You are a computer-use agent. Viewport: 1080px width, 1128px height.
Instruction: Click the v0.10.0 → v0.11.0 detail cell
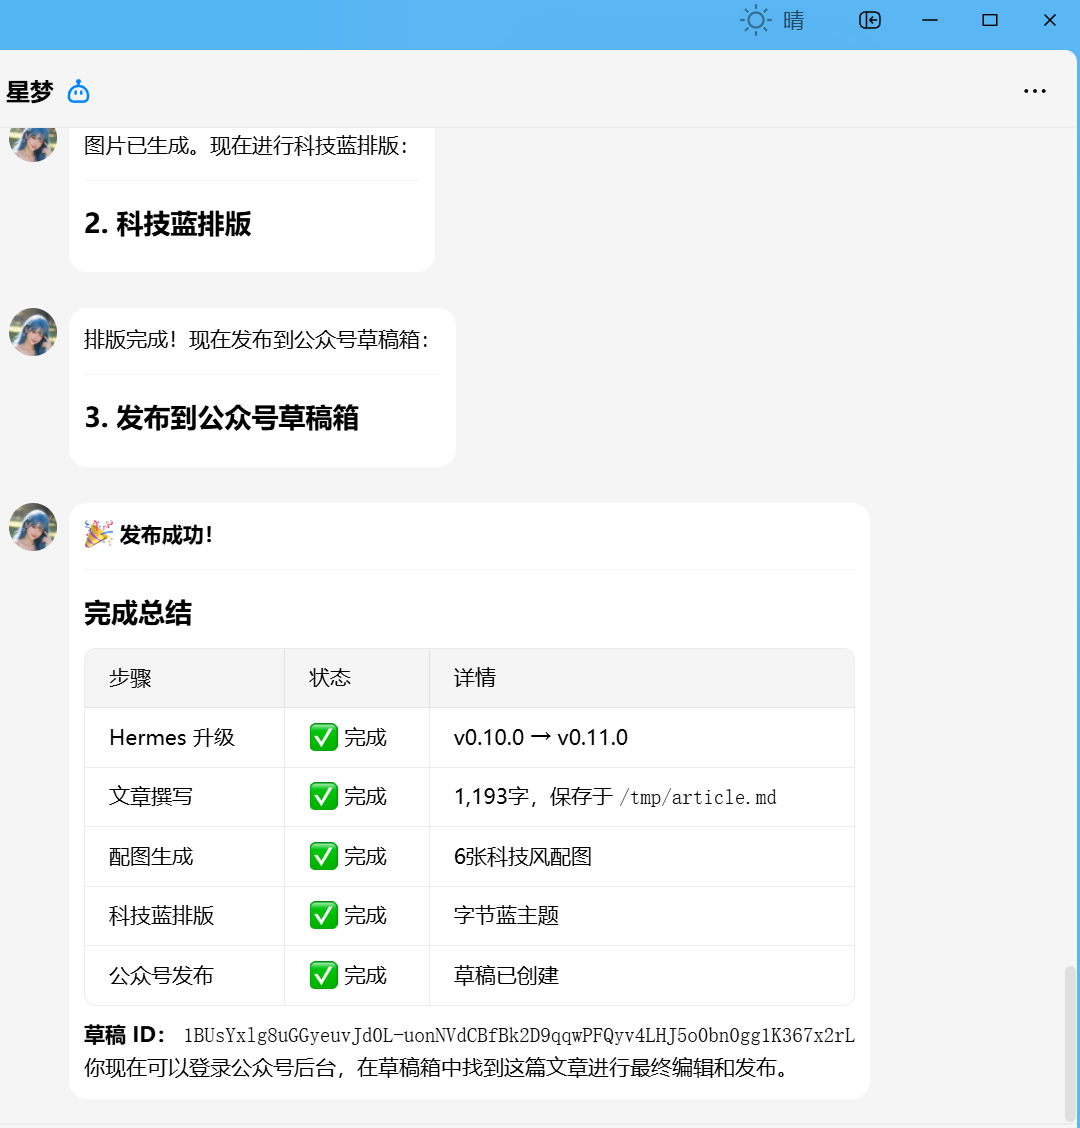point(540,738)
